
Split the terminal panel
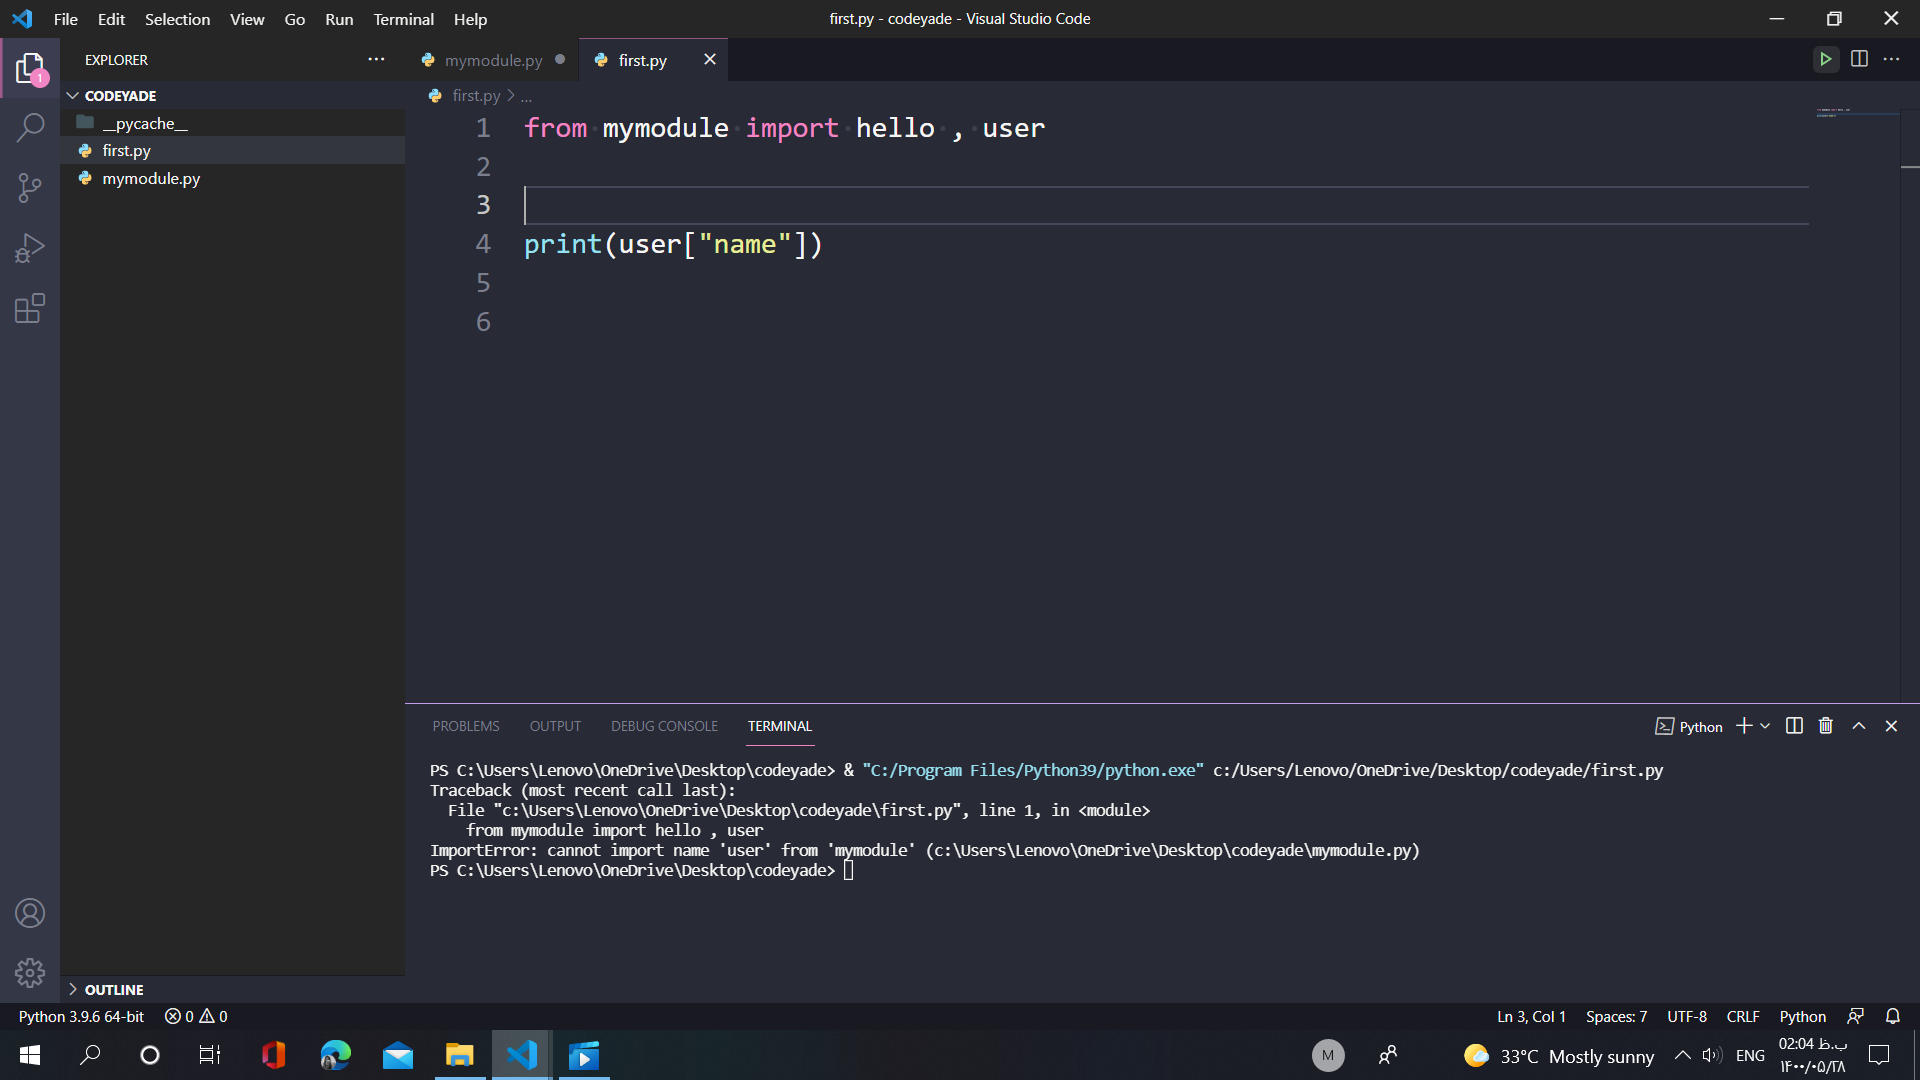click(x=1794, y=726)
